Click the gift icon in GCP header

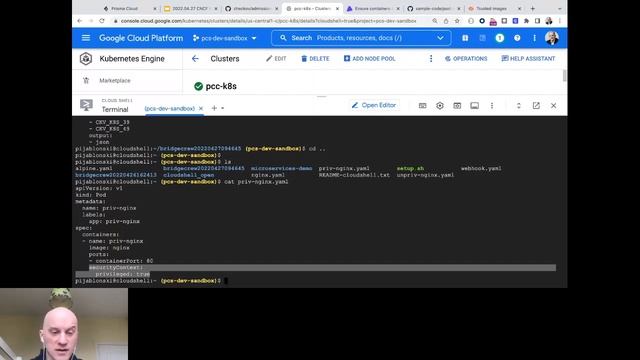click(465, 38)
